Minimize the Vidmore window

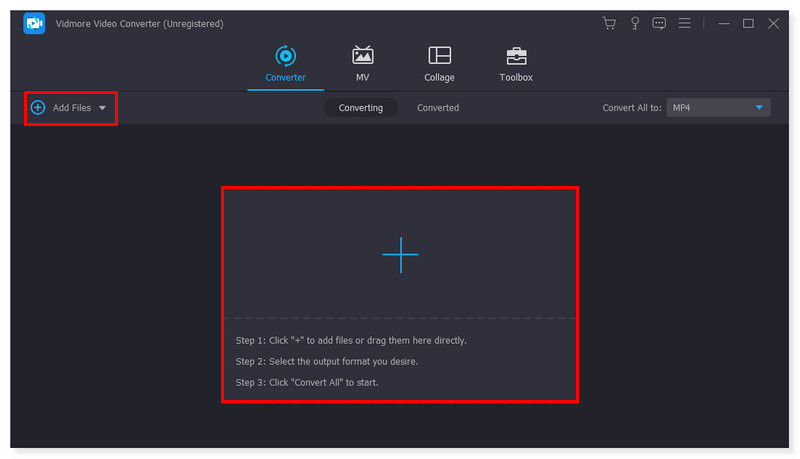pyautogui.click(x=723, y=23)
